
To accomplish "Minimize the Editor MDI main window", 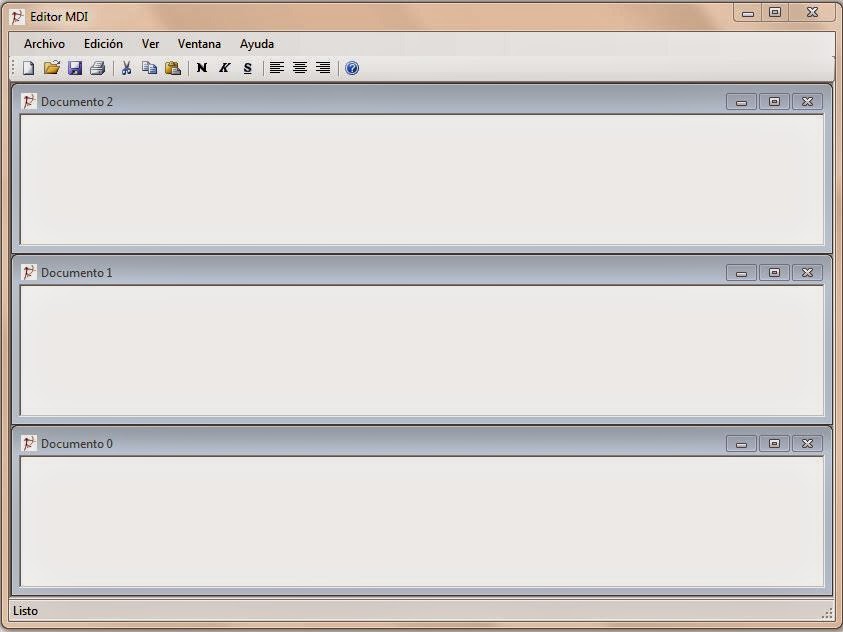I will 748,13.
